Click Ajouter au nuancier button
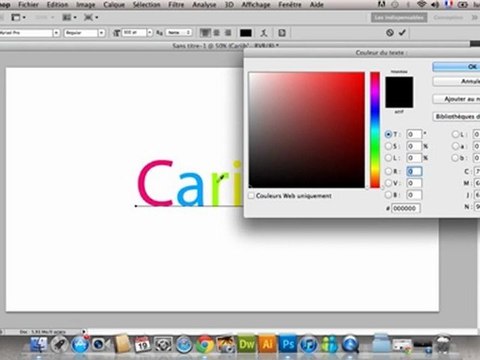 (x=456, y=99)
